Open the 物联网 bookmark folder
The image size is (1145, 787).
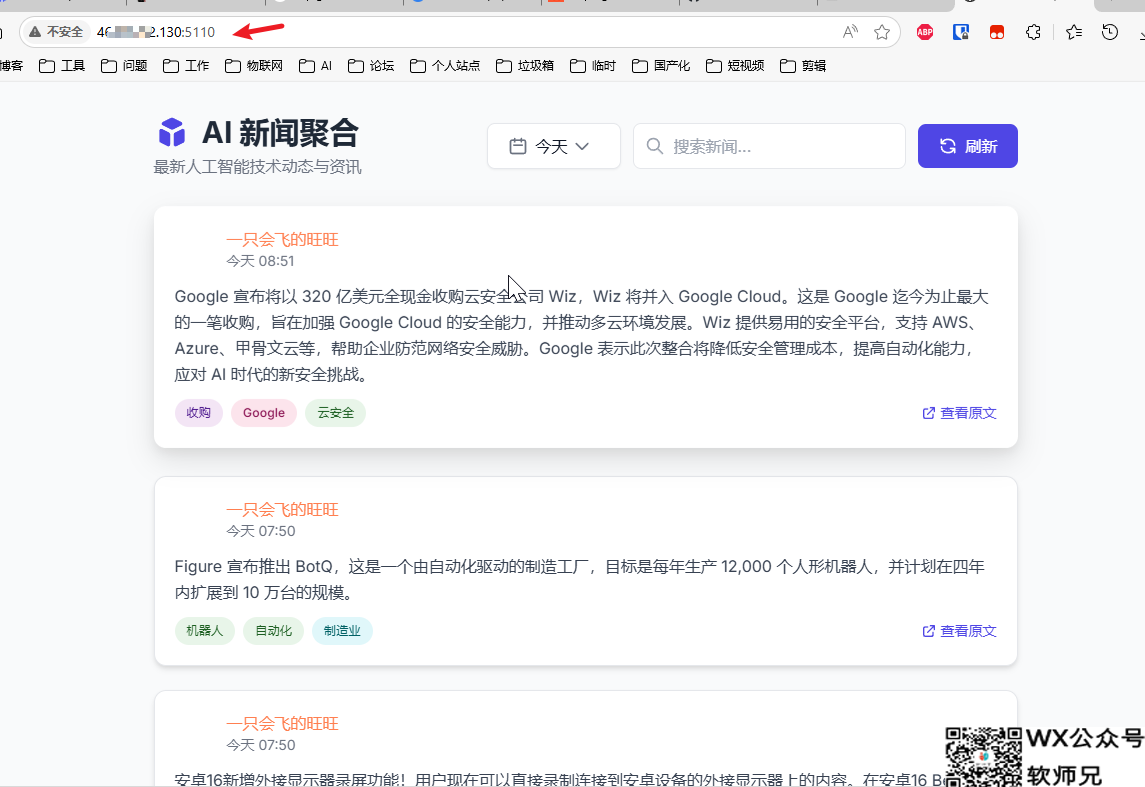click(x=254, y=66)
